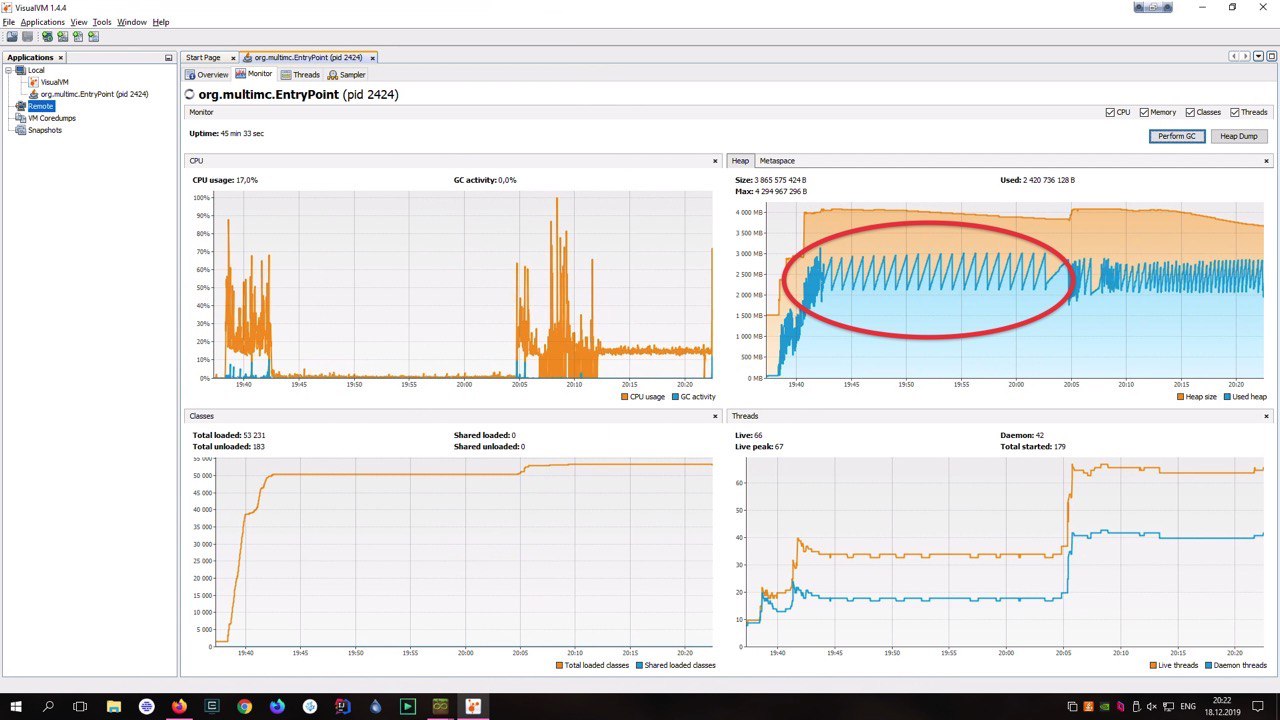Select the Remote tree item
1280x720 pixels.
coord(41,106)
